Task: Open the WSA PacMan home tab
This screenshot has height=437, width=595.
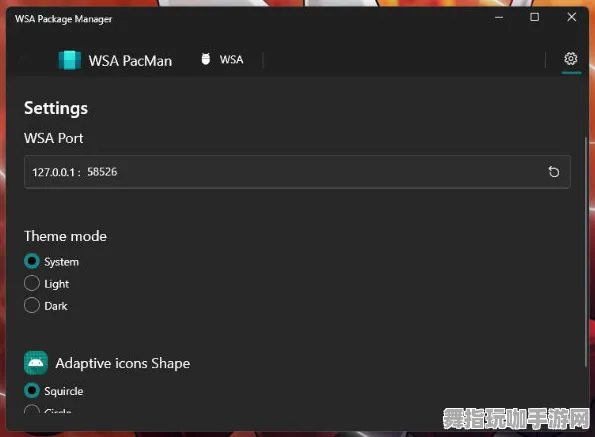Action: 115,60
